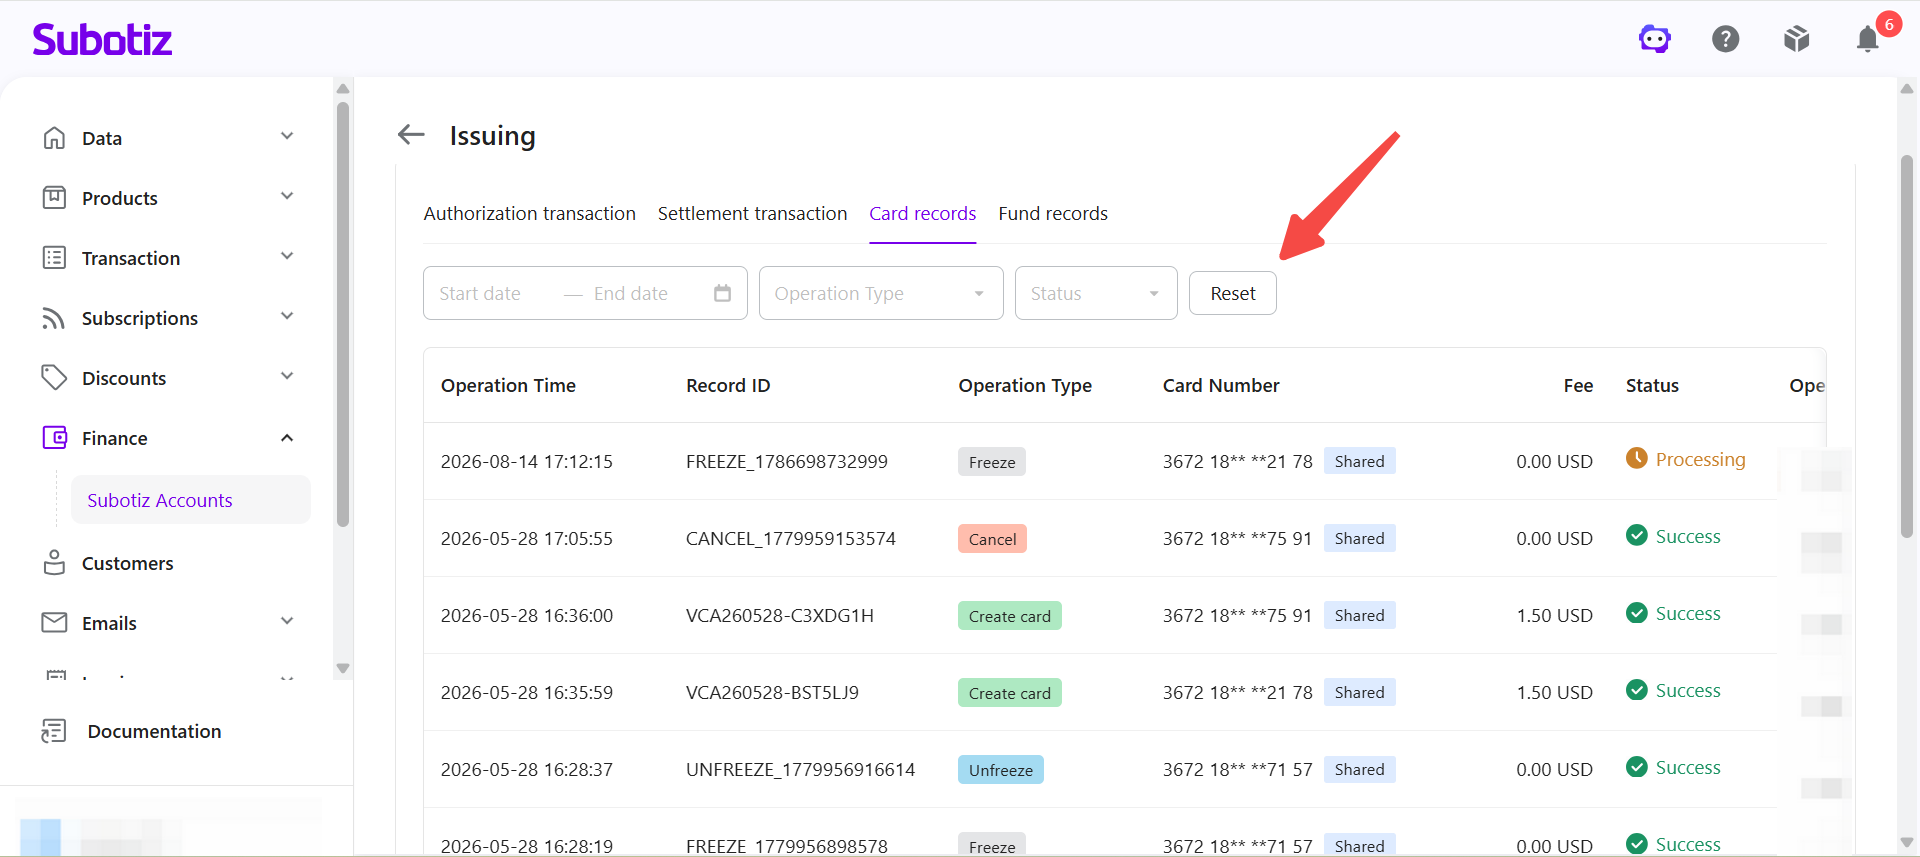Screen dimensions: 1920x857
Task: Click the Subscriptions feed icon
Action: tap(54, 318)
